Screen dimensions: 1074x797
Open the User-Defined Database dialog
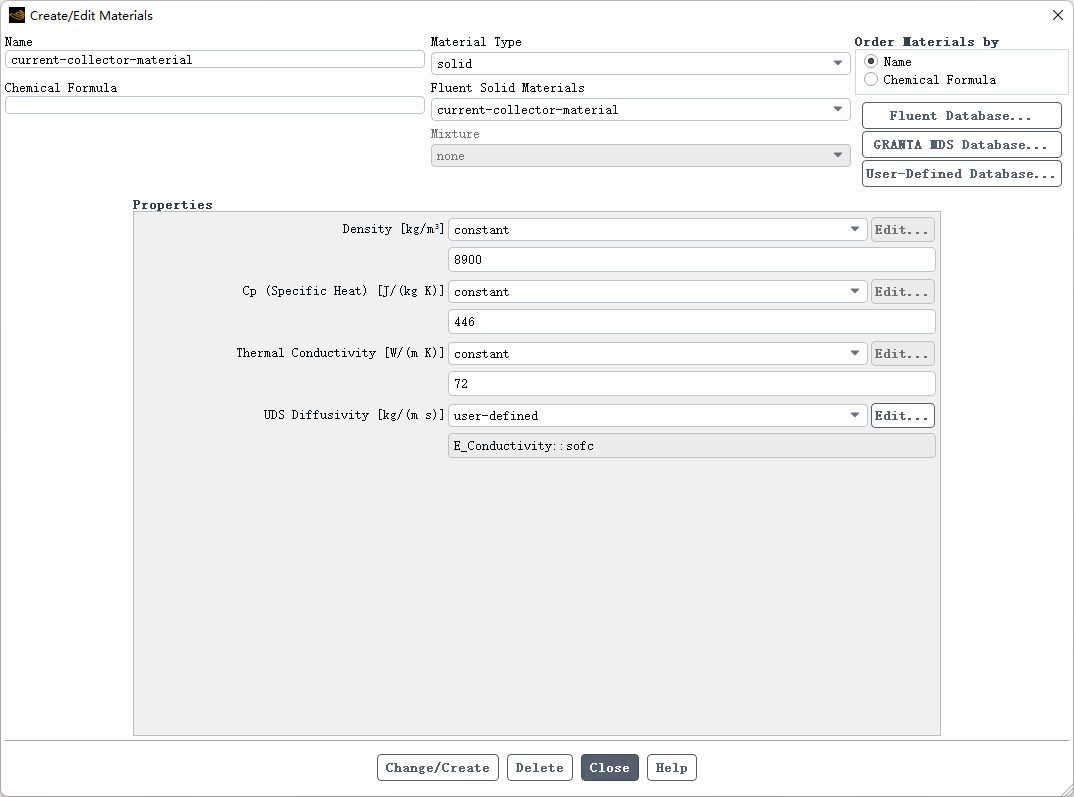[962, 174]
